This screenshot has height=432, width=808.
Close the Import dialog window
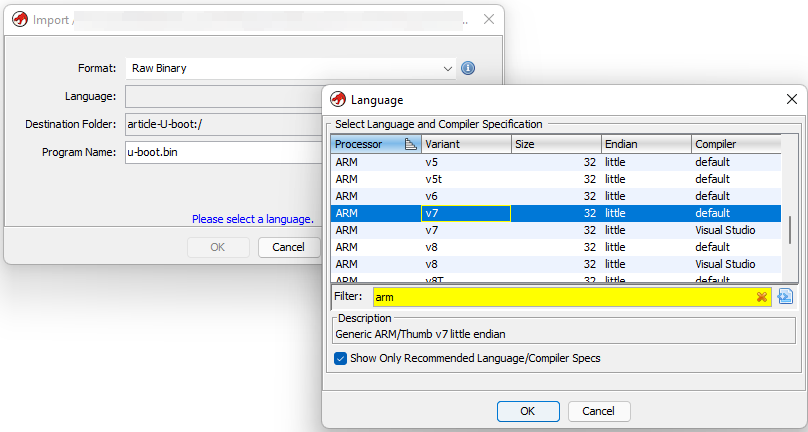click(489, 20)
